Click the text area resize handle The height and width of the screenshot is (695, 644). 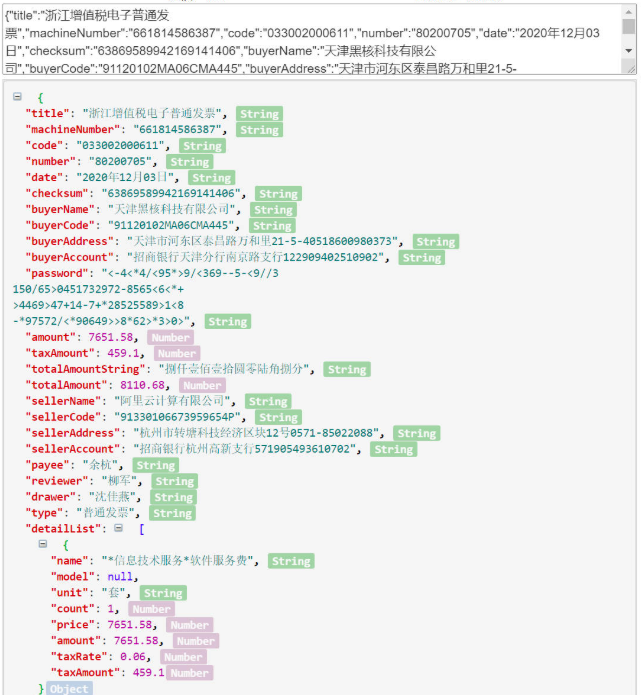[x=630, y=67]
